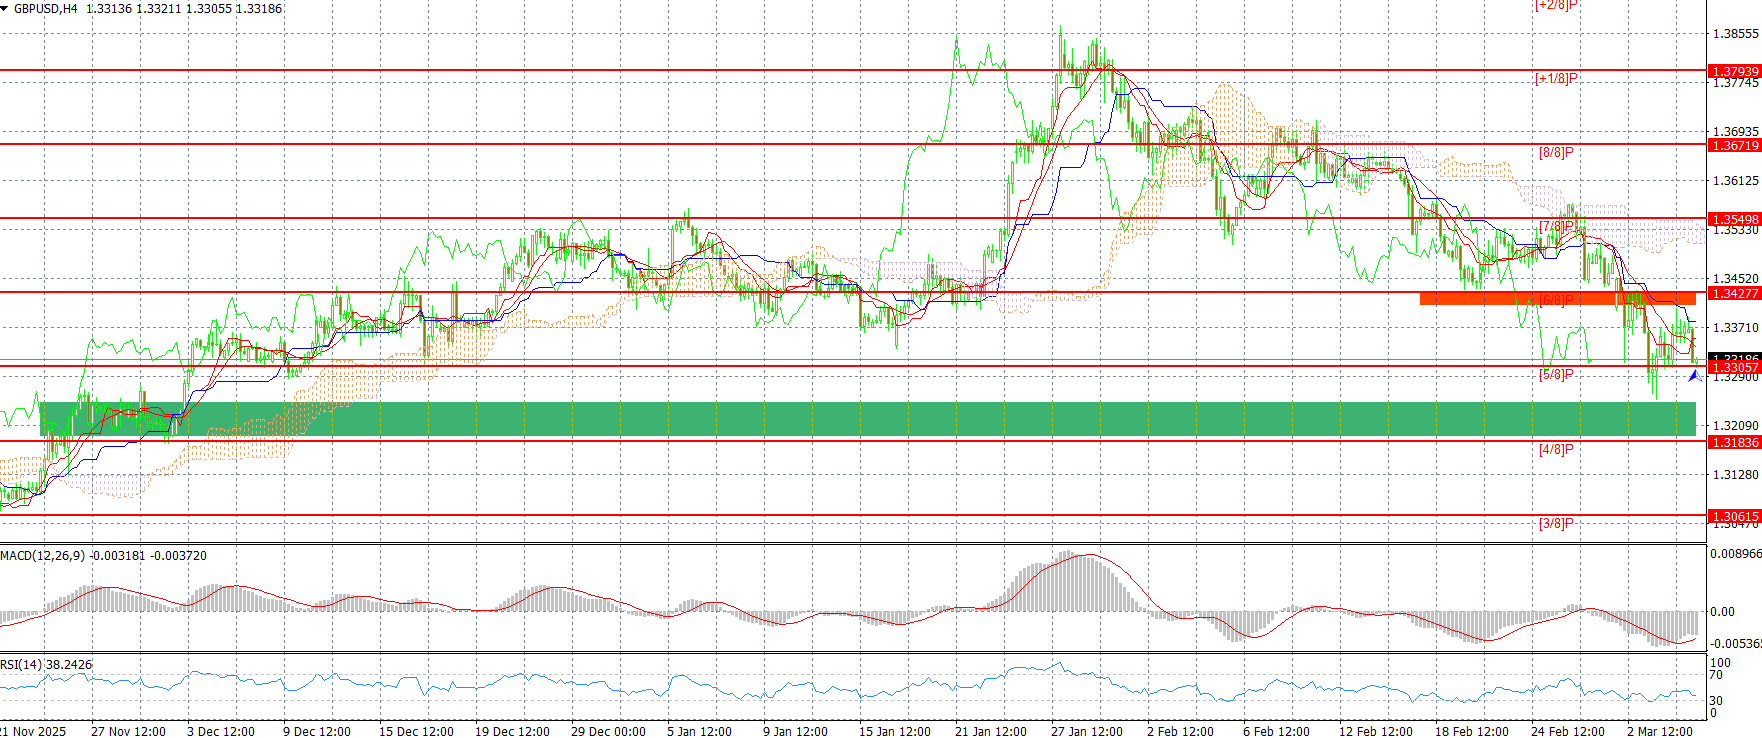The image size is (1762, 738).
Task: Click the red 1.35498 price level label
Action: 1735,219
